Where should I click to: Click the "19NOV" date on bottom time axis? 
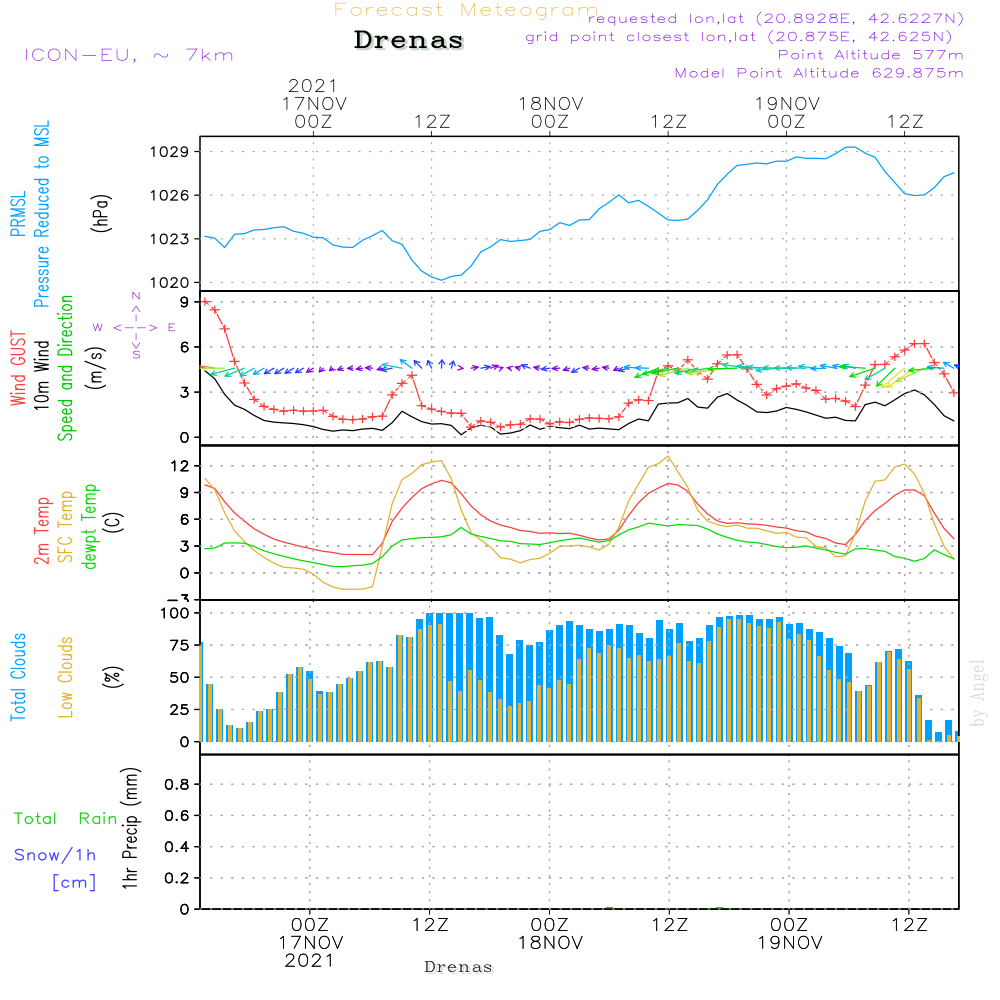tap(790, 943)
